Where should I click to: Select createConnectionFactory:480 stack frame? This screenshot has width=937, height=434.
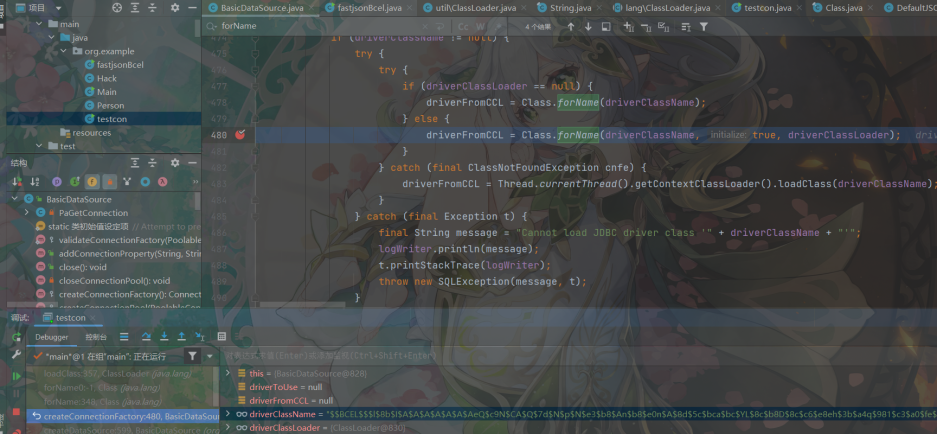(x=121, y=416)
